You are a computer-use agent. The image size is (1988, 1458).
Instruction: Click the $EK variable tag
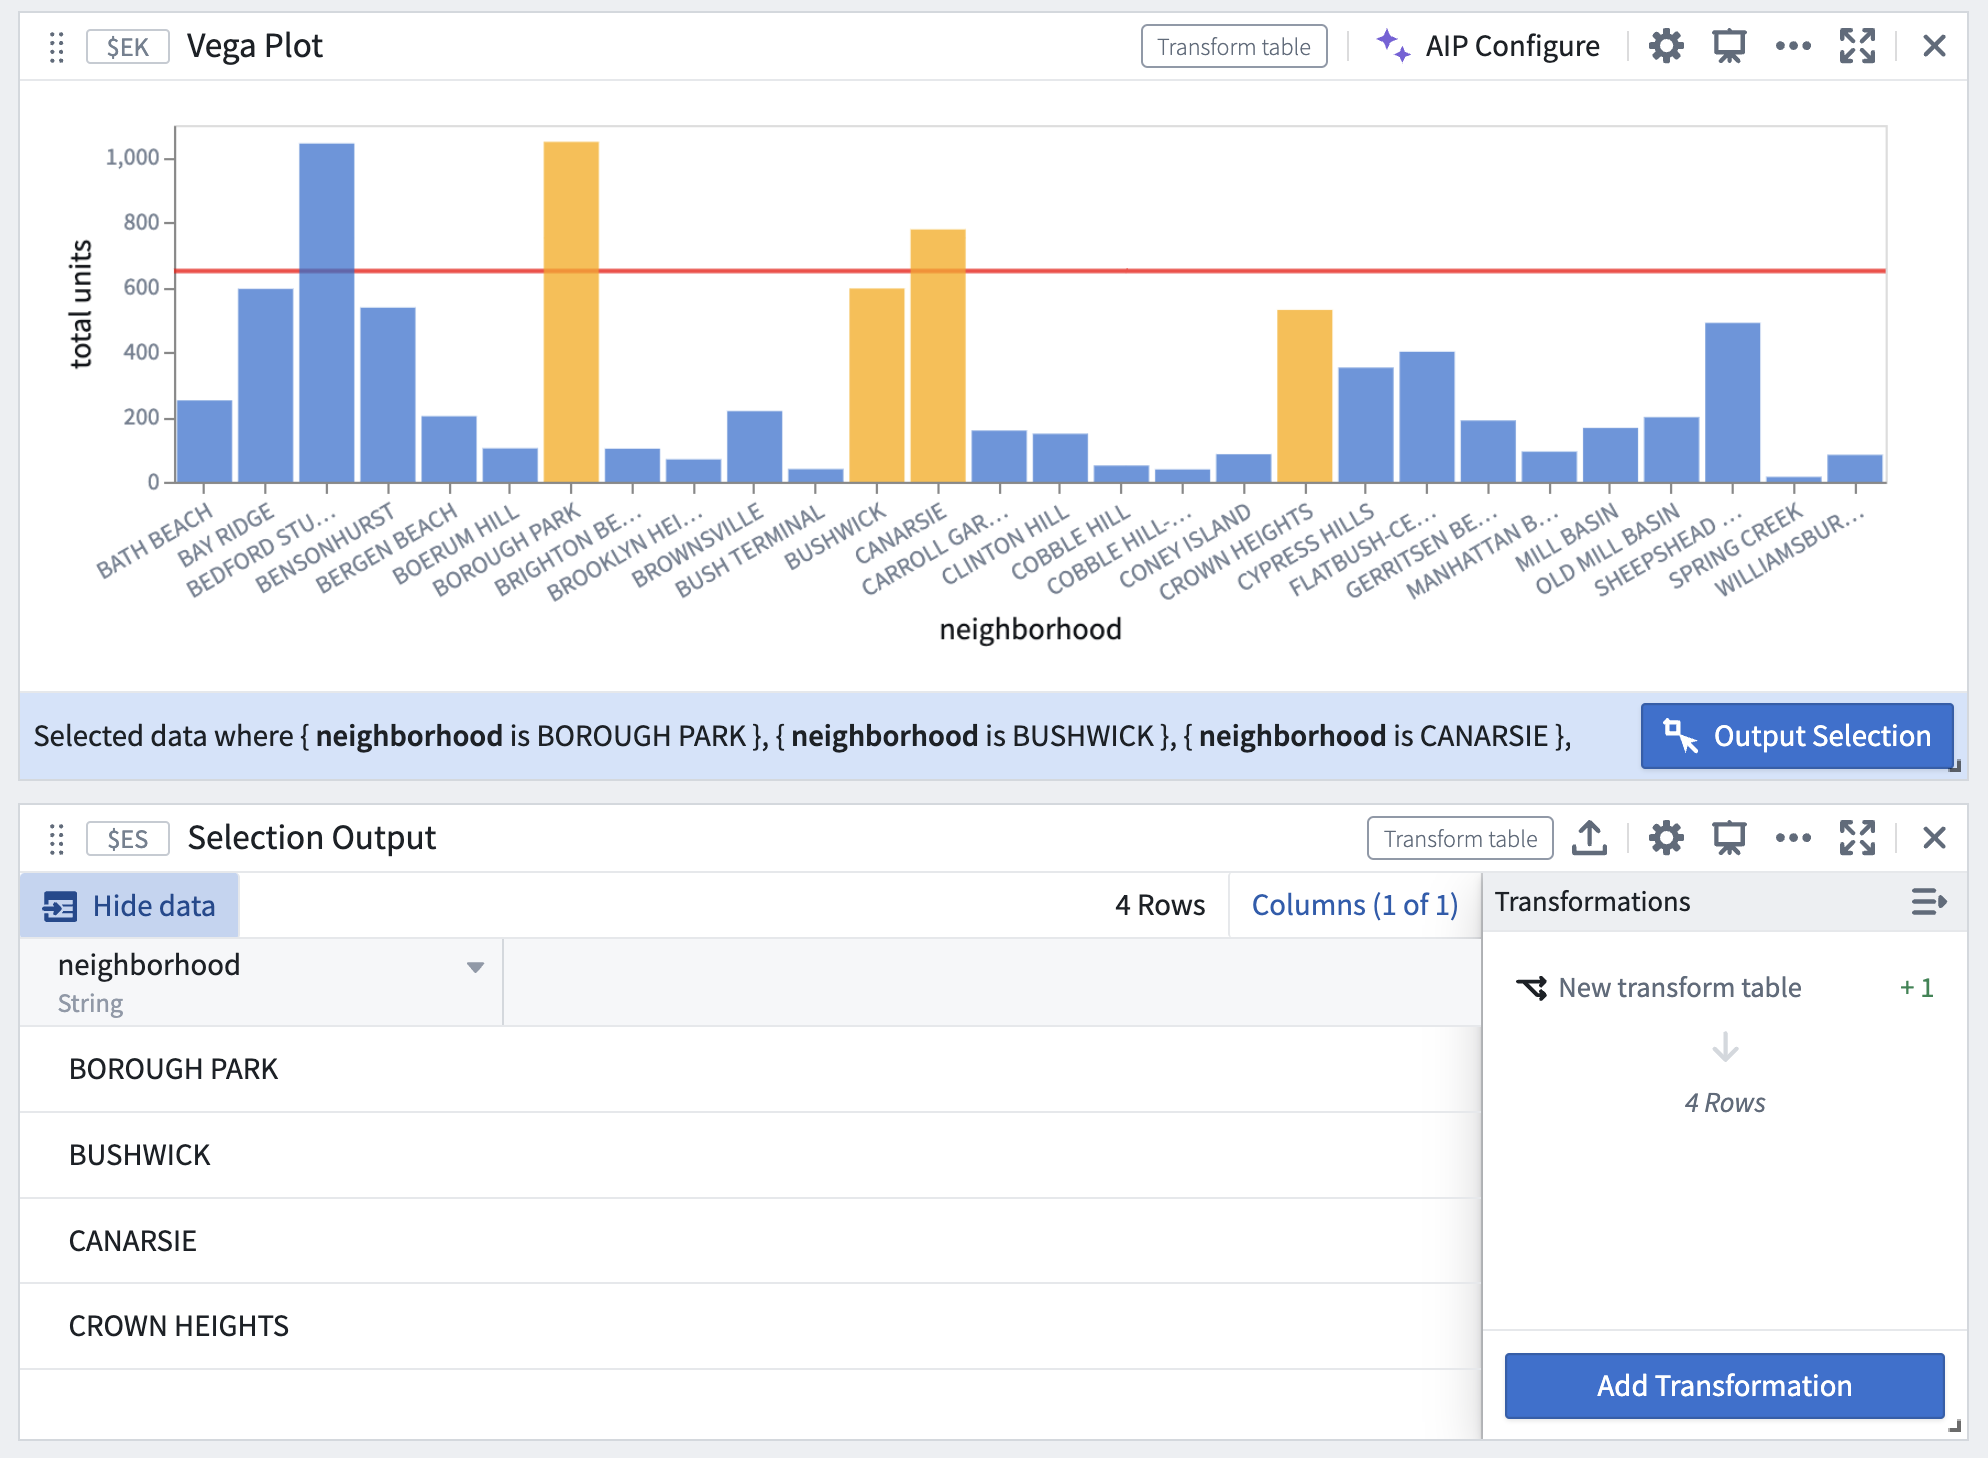[128, 47]
